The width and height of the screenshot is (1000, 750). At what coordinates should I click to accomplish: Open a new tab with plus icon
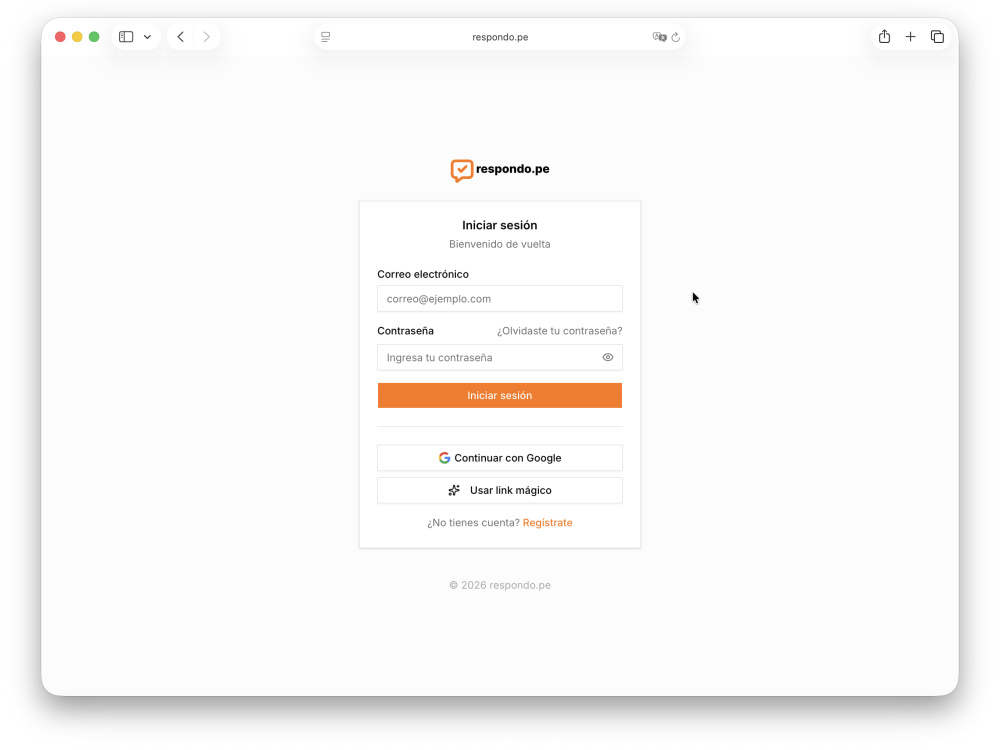[x=911, y=37]
